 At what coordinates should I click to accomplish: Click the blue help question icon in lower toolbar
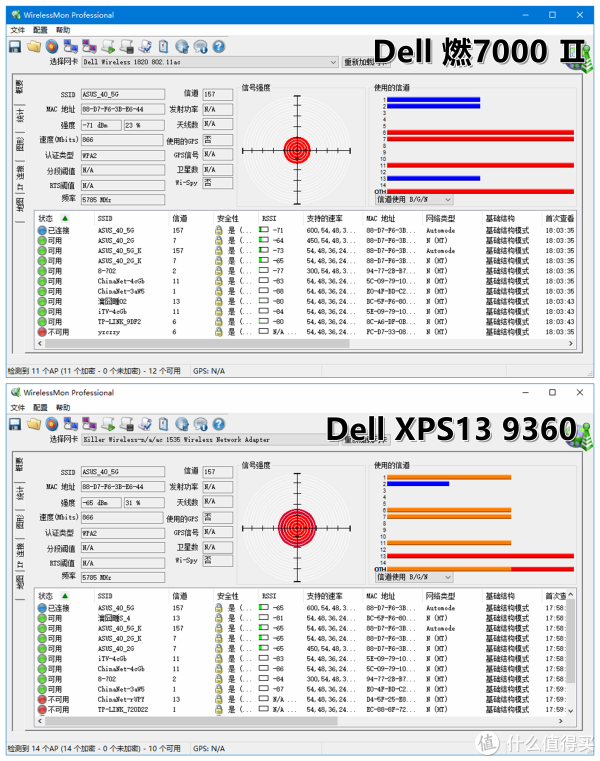coord(219,424)
